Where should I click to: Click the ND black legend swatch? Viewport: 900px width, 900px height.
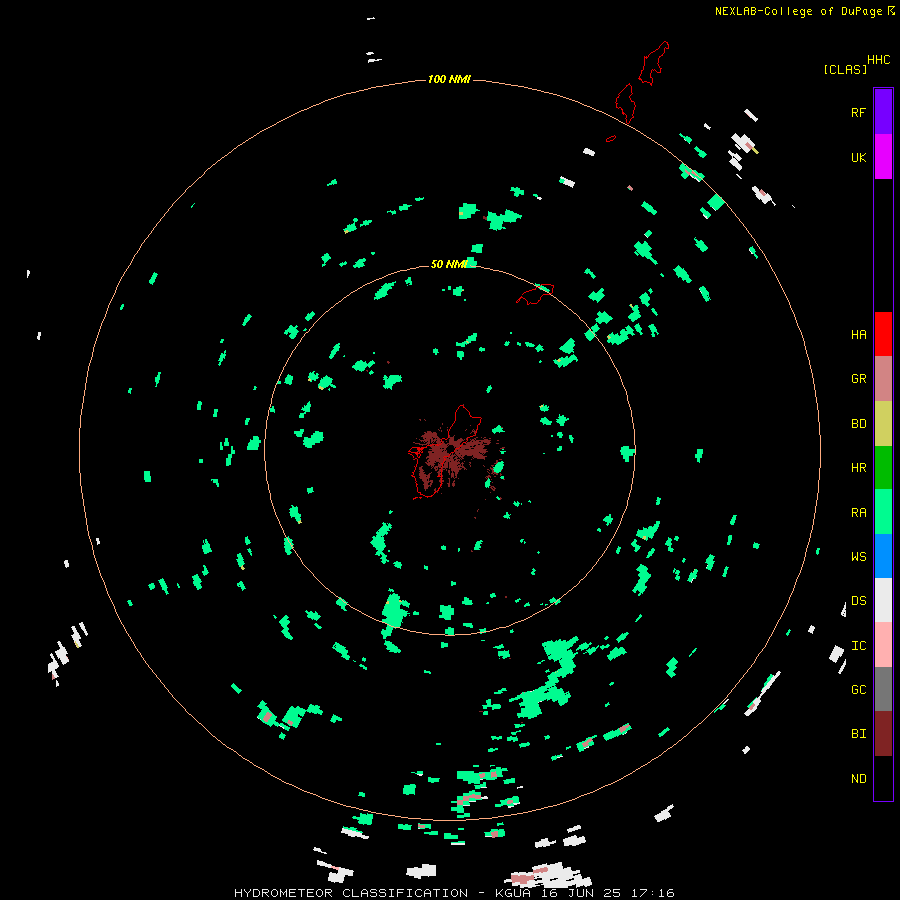click(x=883, y=778)
